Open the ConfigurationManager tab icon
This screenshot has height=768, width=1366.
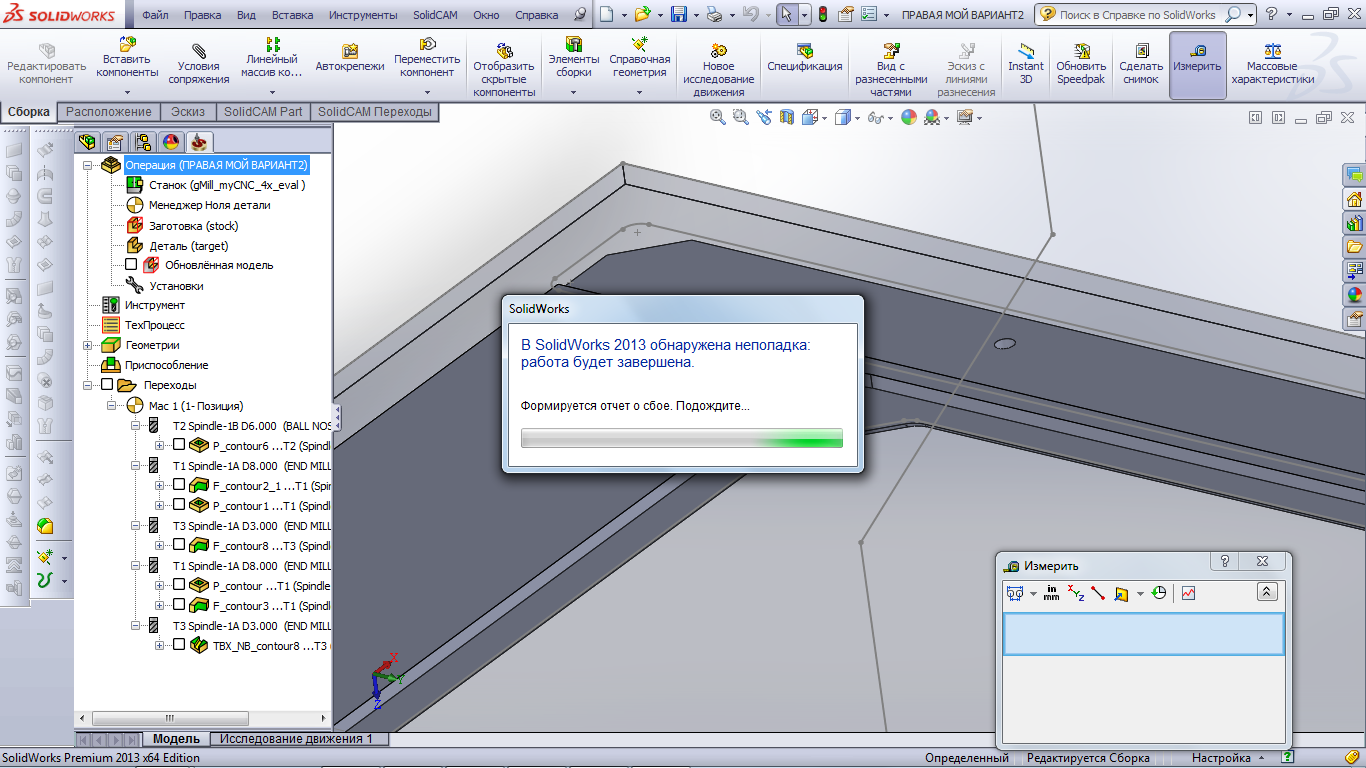point(144,142)
